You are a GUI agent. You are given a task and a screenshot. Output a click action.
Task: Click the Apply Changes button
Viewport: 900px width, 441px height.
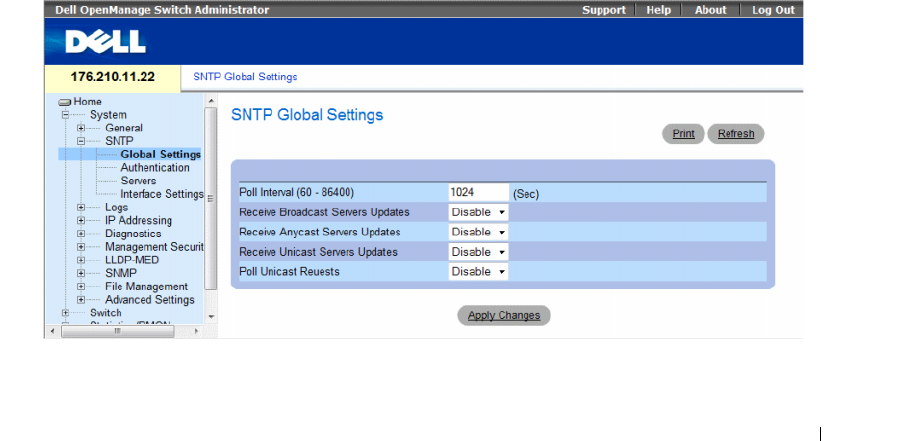click(504, 315)
